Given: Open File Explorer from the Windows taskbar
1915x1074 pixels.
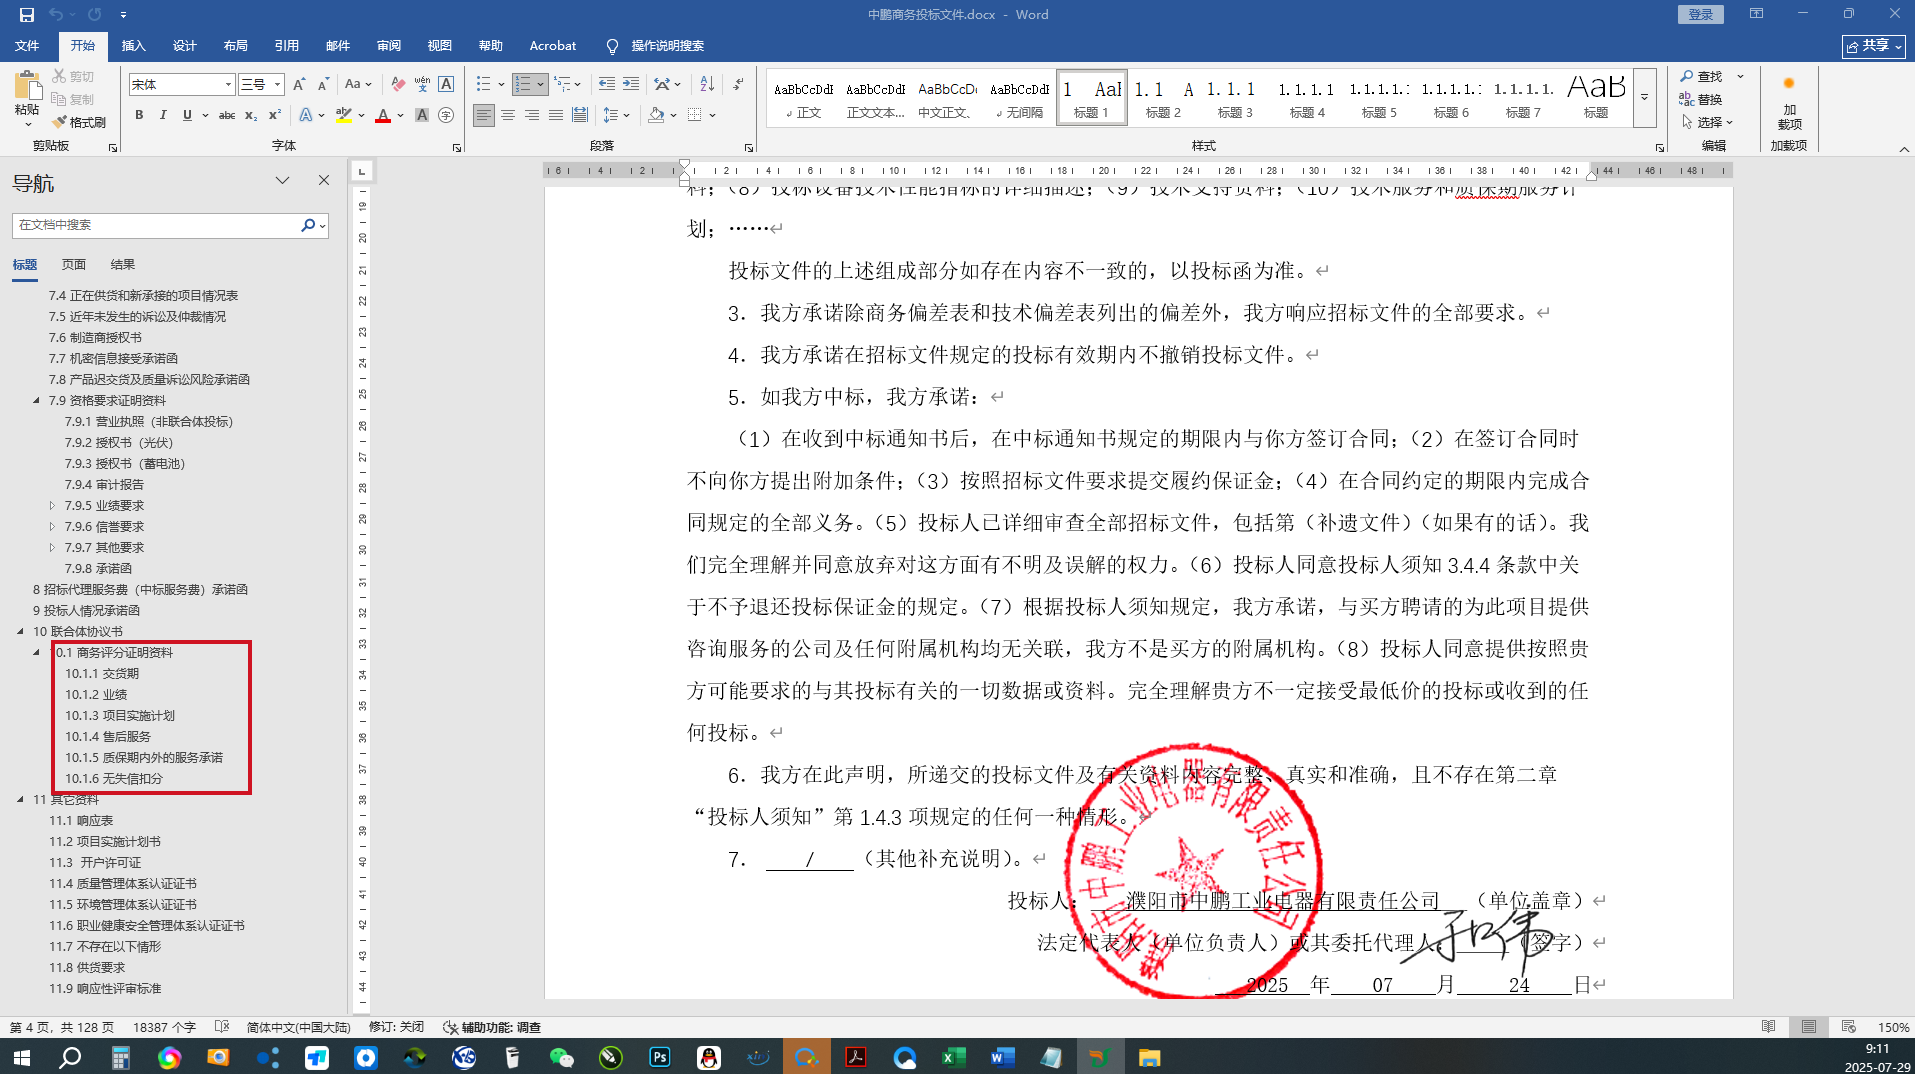Looking at the screenshot, I should tap(1149, 1057).
